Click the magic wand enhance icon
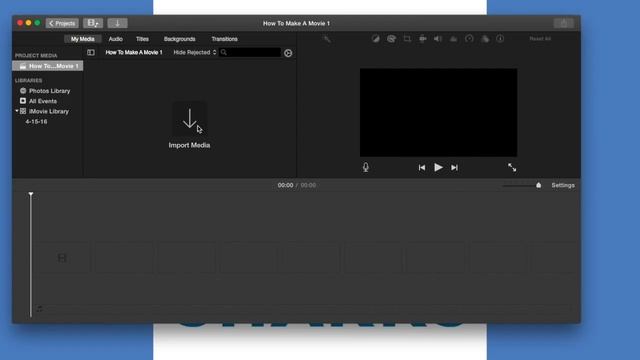 tap(327, 39)
